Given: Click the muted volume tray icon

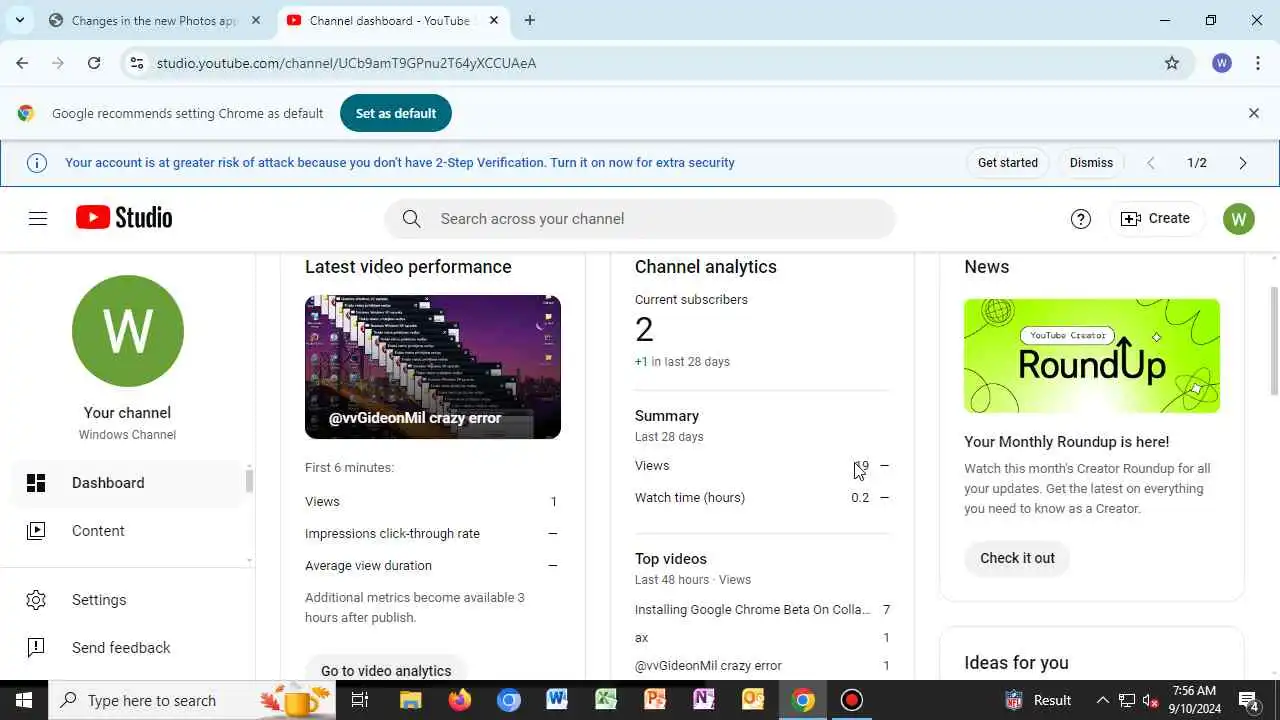Looking at the screenshot, I should [x=1151, y=700].
